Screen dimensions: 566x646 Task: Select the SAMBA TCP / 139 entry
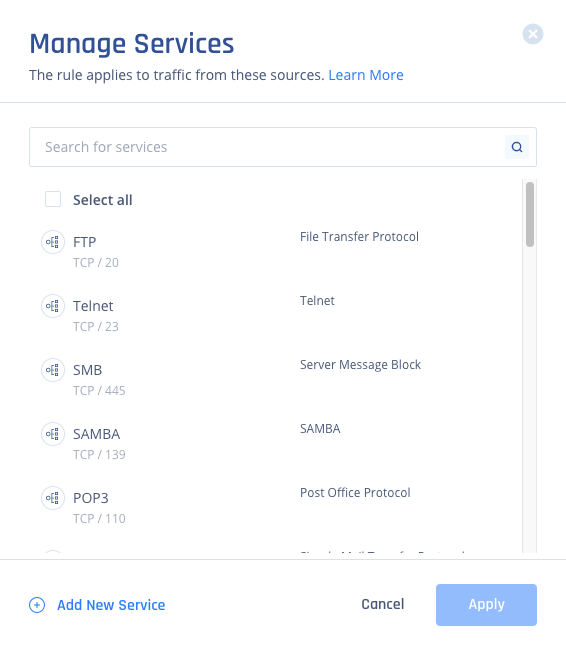(99, 454)
